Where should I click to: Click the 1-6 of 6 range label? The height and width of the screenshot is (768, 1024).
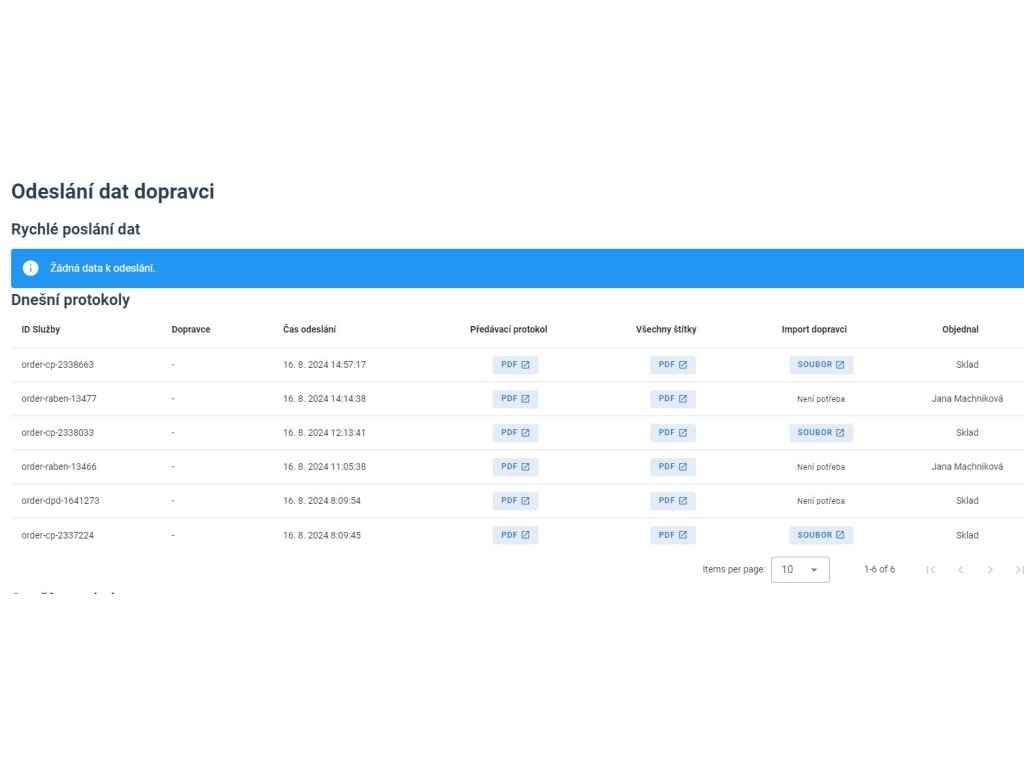[x=880, y=569]
